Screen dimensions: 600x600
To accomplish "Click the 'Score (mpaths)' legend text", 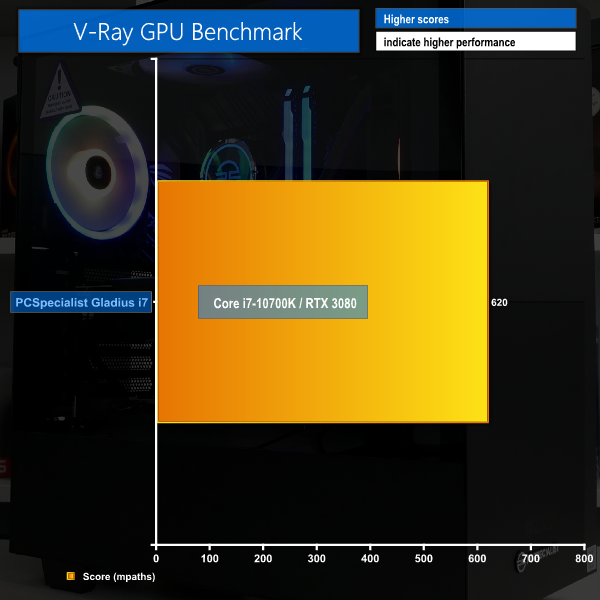I will point(119,577).
